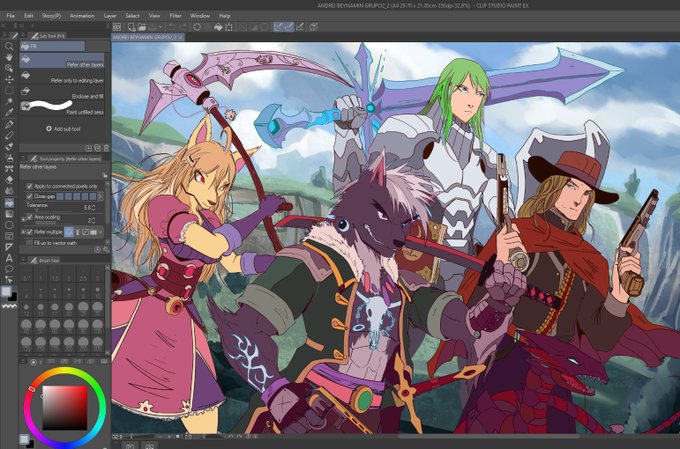680x449 pixels.
Task: Choose Enclose and fill sub tool
Action: pyautogui.click(x=62, y=92)
